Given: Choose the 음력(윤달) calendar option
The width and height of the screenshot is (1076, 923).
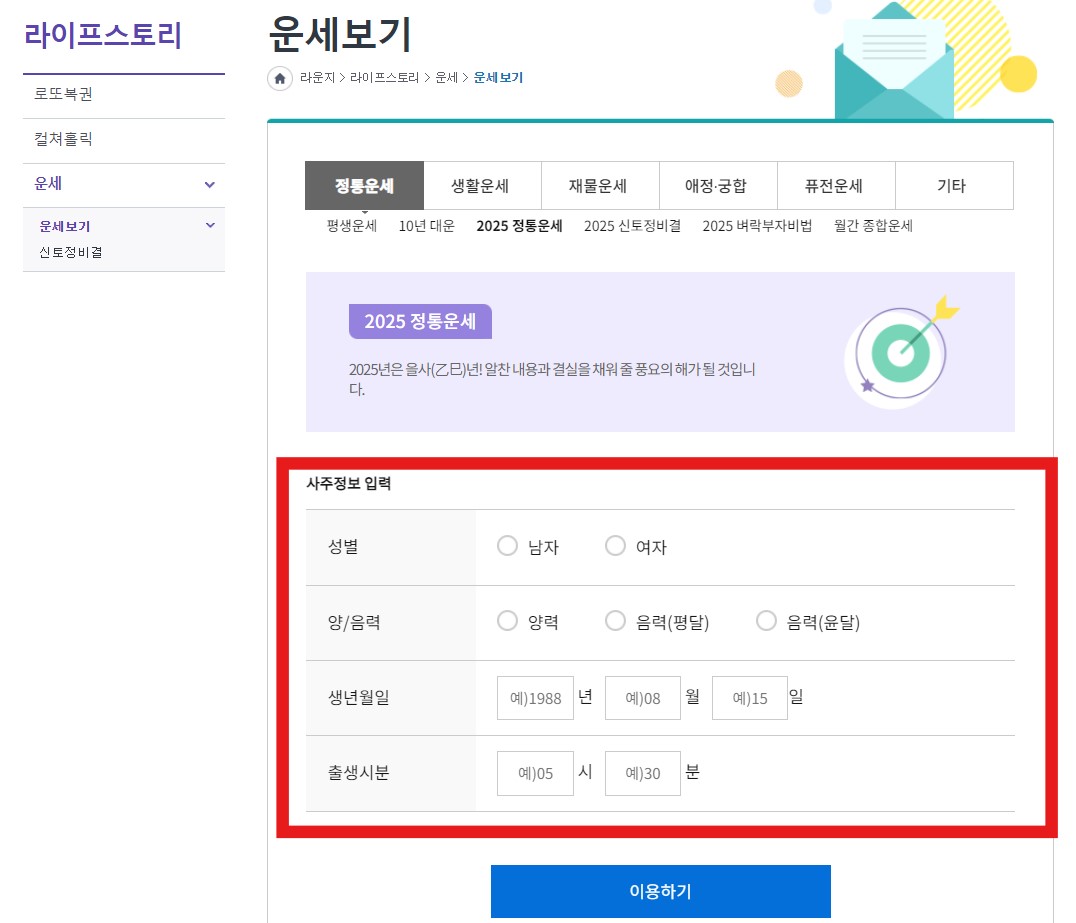Looking at the screenshot, I should (x=766, y=621).
